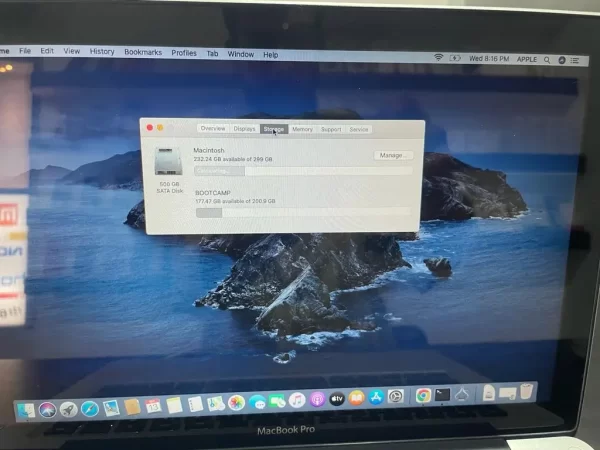Viewport: 600px width, 450px height.
Task: Open Spotlight search magnifier icon
Action: [547, 60]
